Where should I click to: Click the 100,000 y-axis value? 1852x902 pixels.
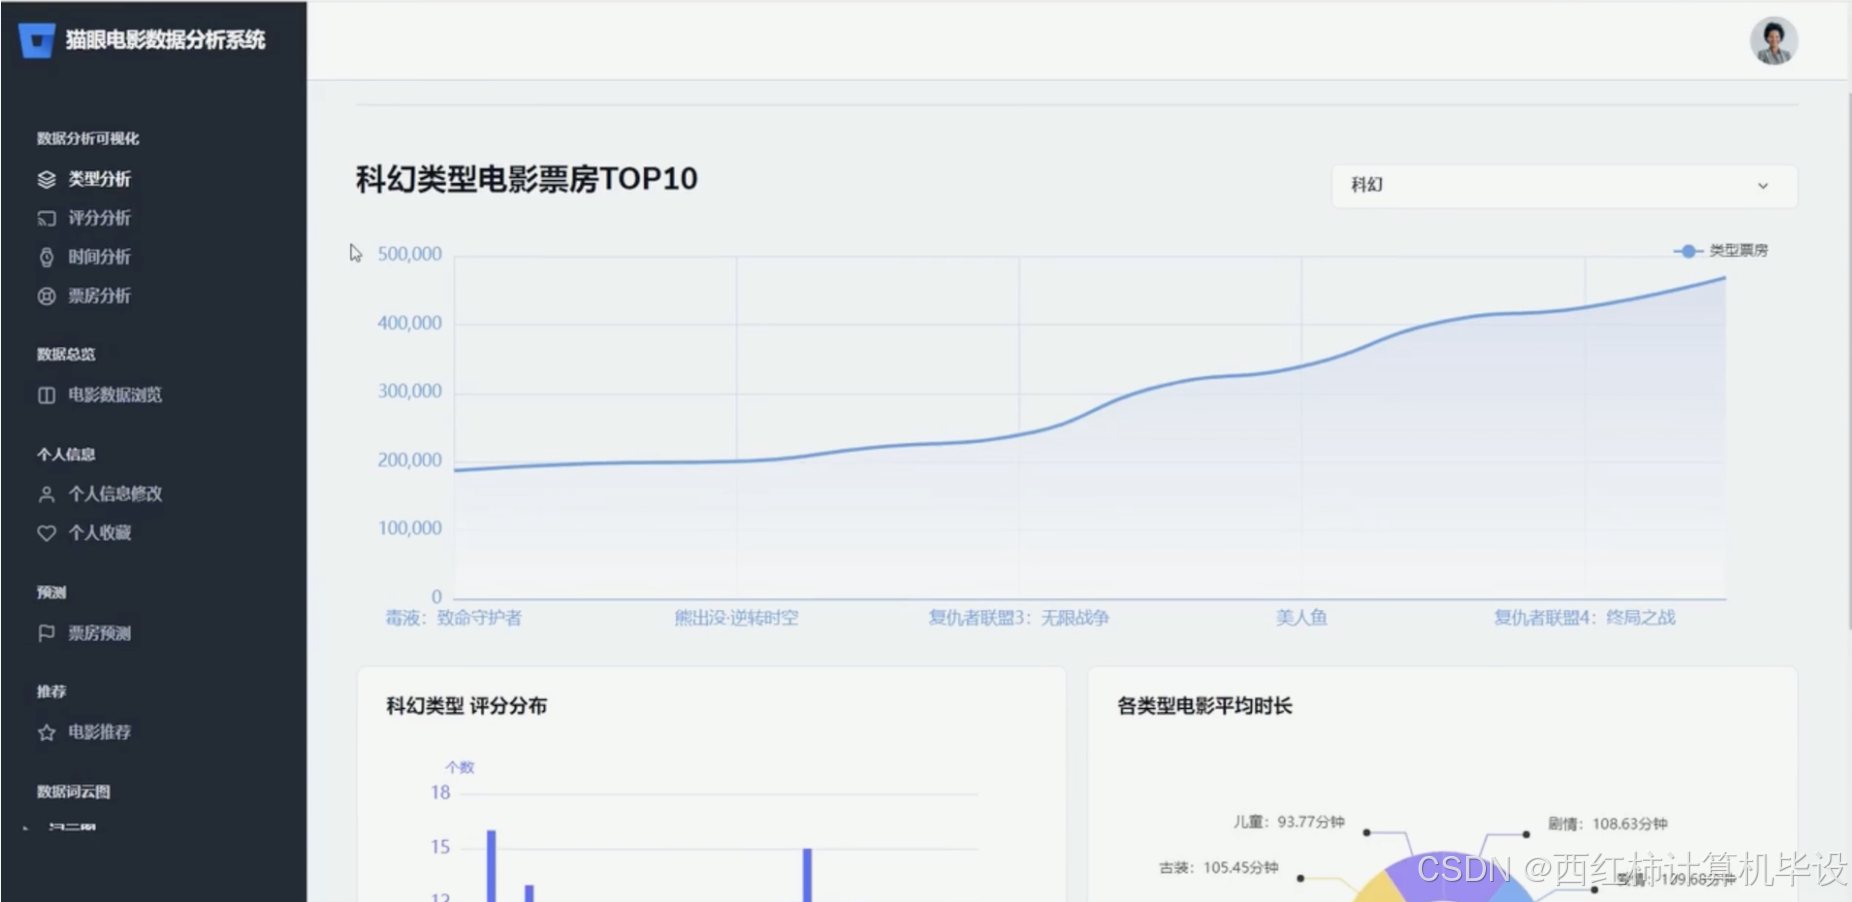click(409, 528)
